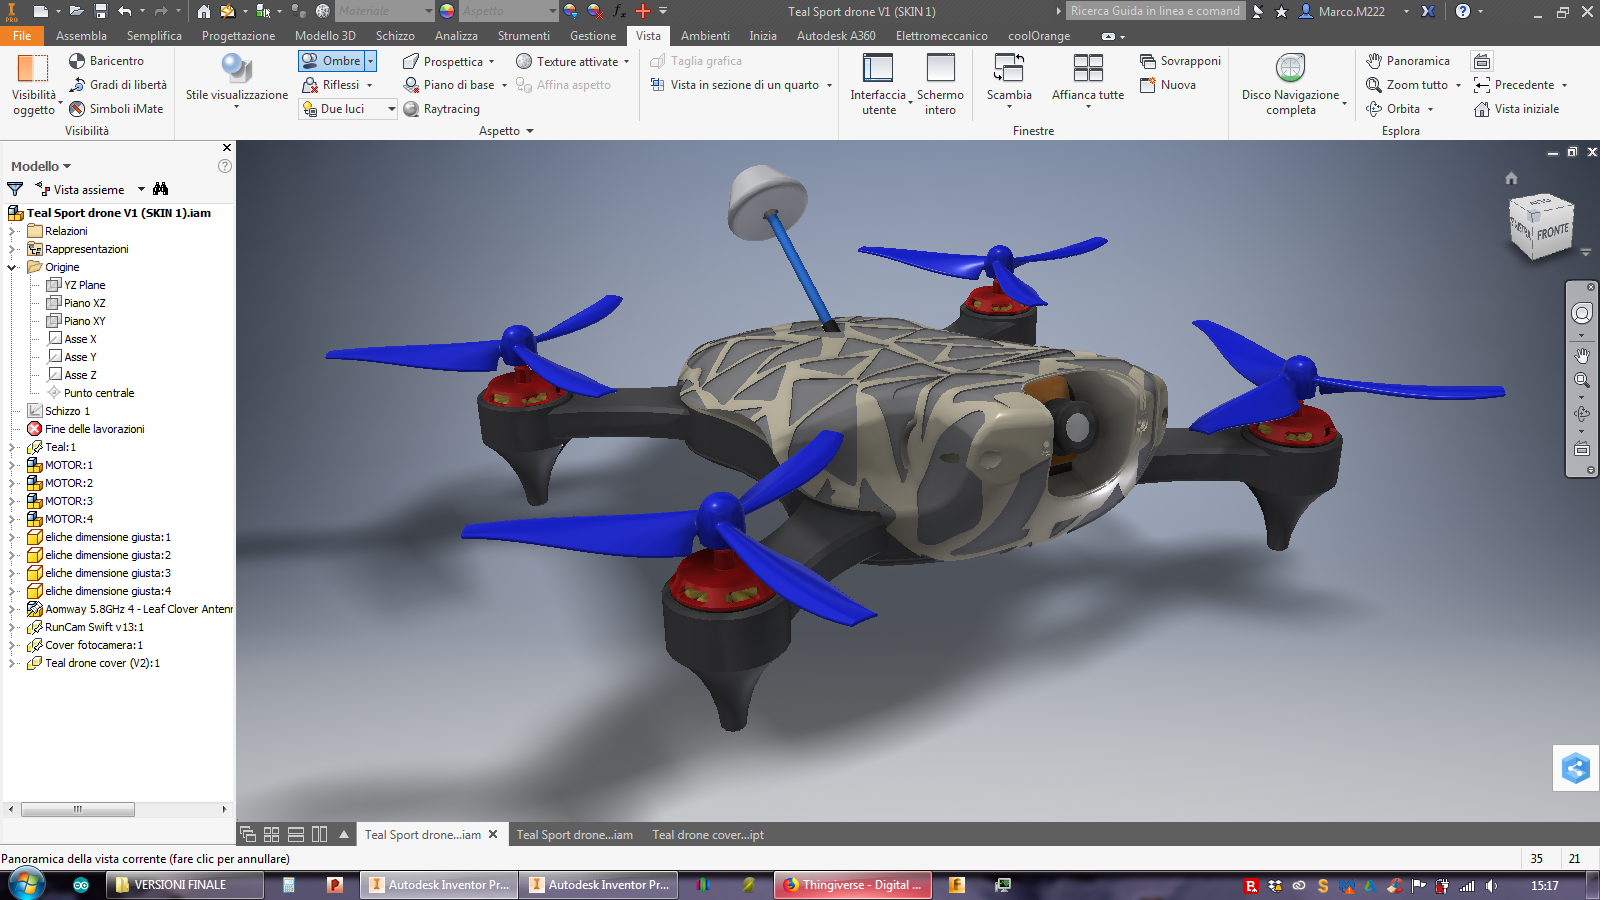Toggle Piano di base ground plane
Image resolution: width=1600 pixels, height=900 pixels.
pyautogui.click(x=448, y=85)
